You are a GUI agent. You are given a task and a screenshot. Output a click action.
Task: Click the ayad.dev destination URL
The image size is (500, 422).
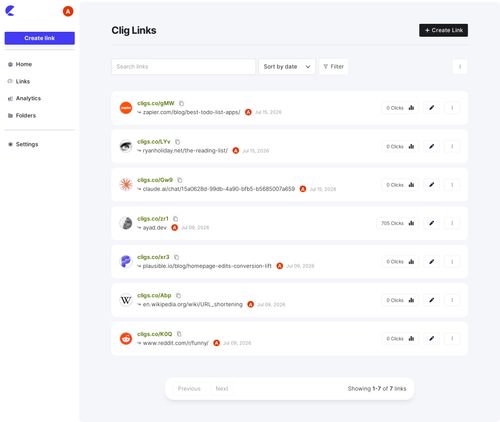click(155, 228)
